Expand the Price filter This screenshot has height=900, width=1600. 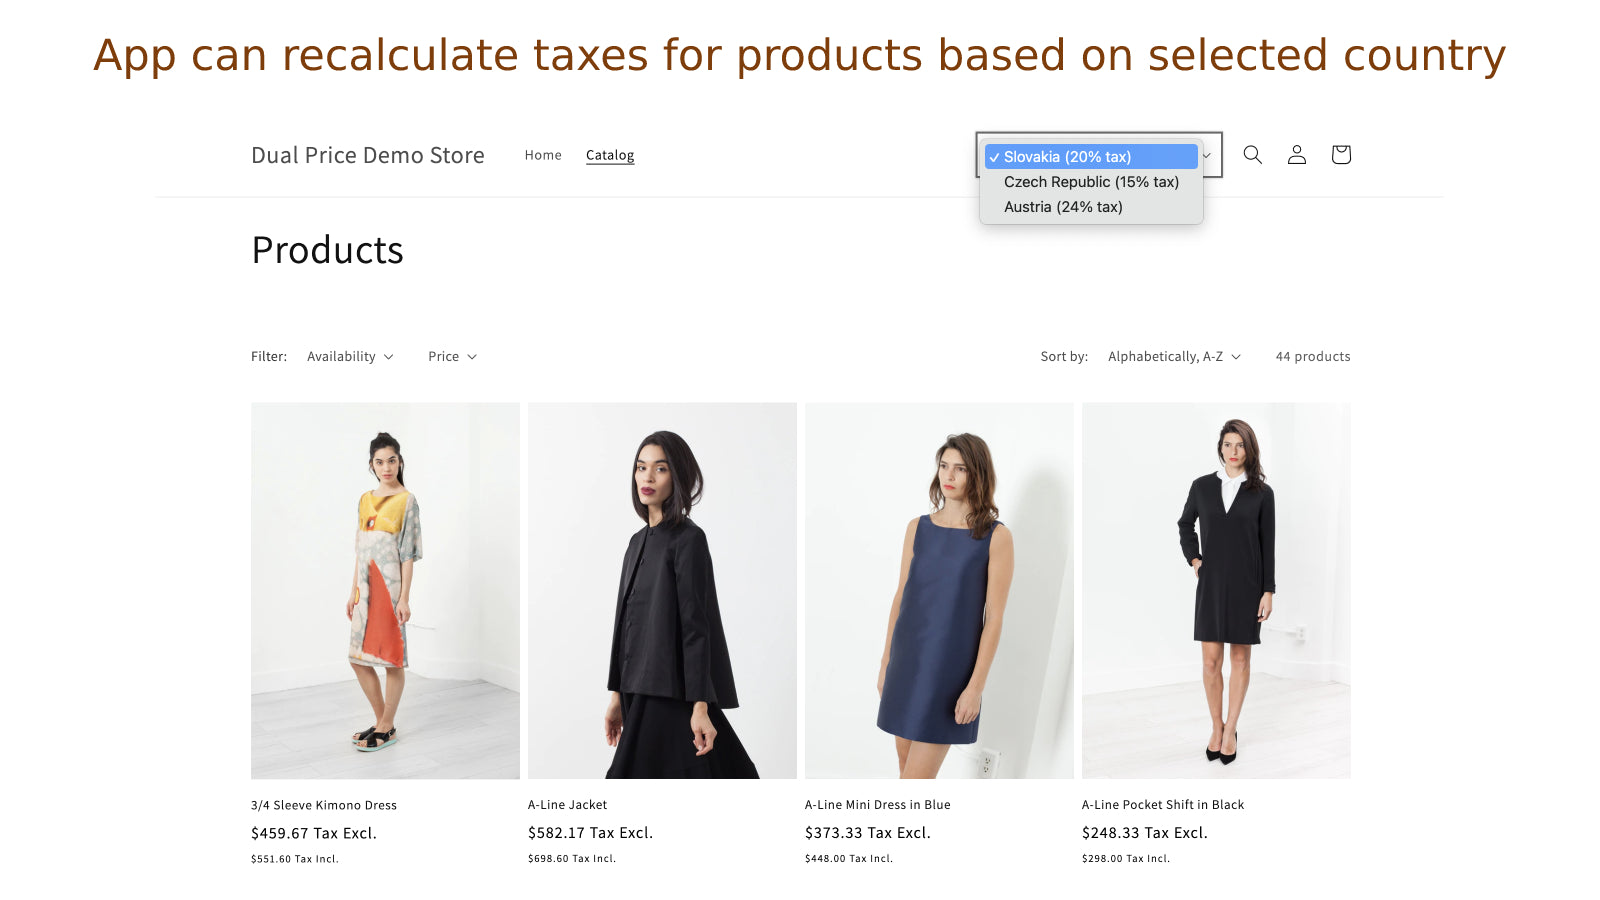pyautogui.click(x=451, y=356)
